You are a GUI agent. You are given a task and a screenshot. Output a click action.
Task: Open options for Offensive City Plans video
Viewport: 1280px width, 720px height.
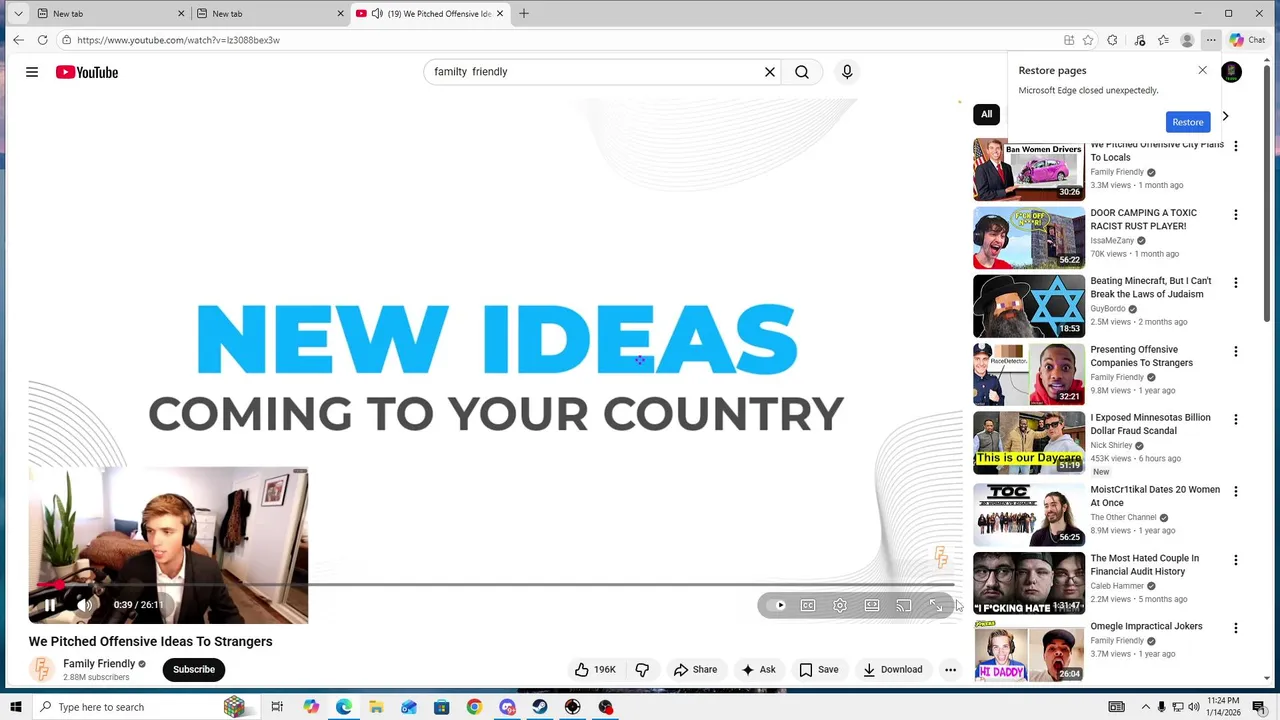(x=1235, y=146)
